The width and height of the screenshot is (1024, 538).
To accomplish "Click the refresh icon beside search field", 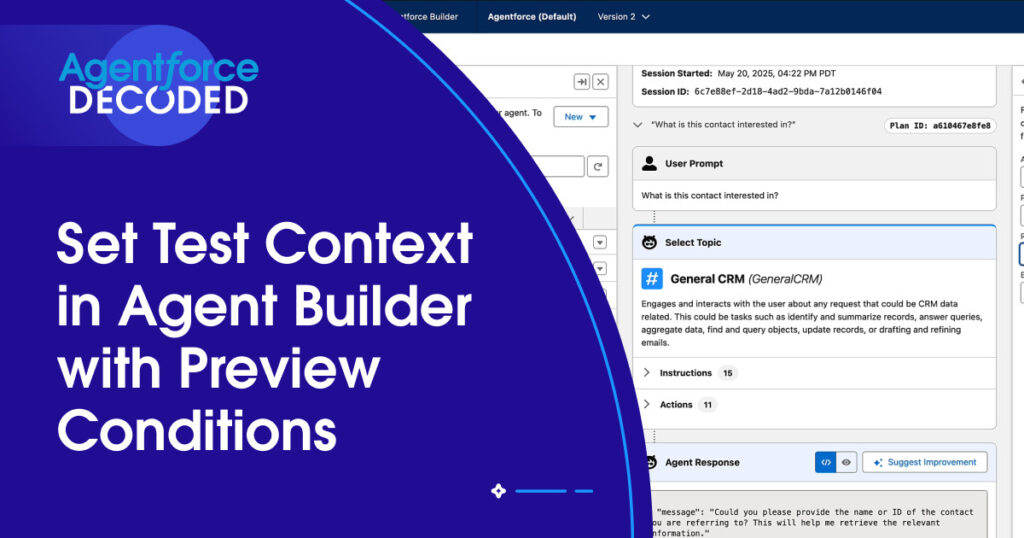I will pyautogui.click(x=598, y=167).
